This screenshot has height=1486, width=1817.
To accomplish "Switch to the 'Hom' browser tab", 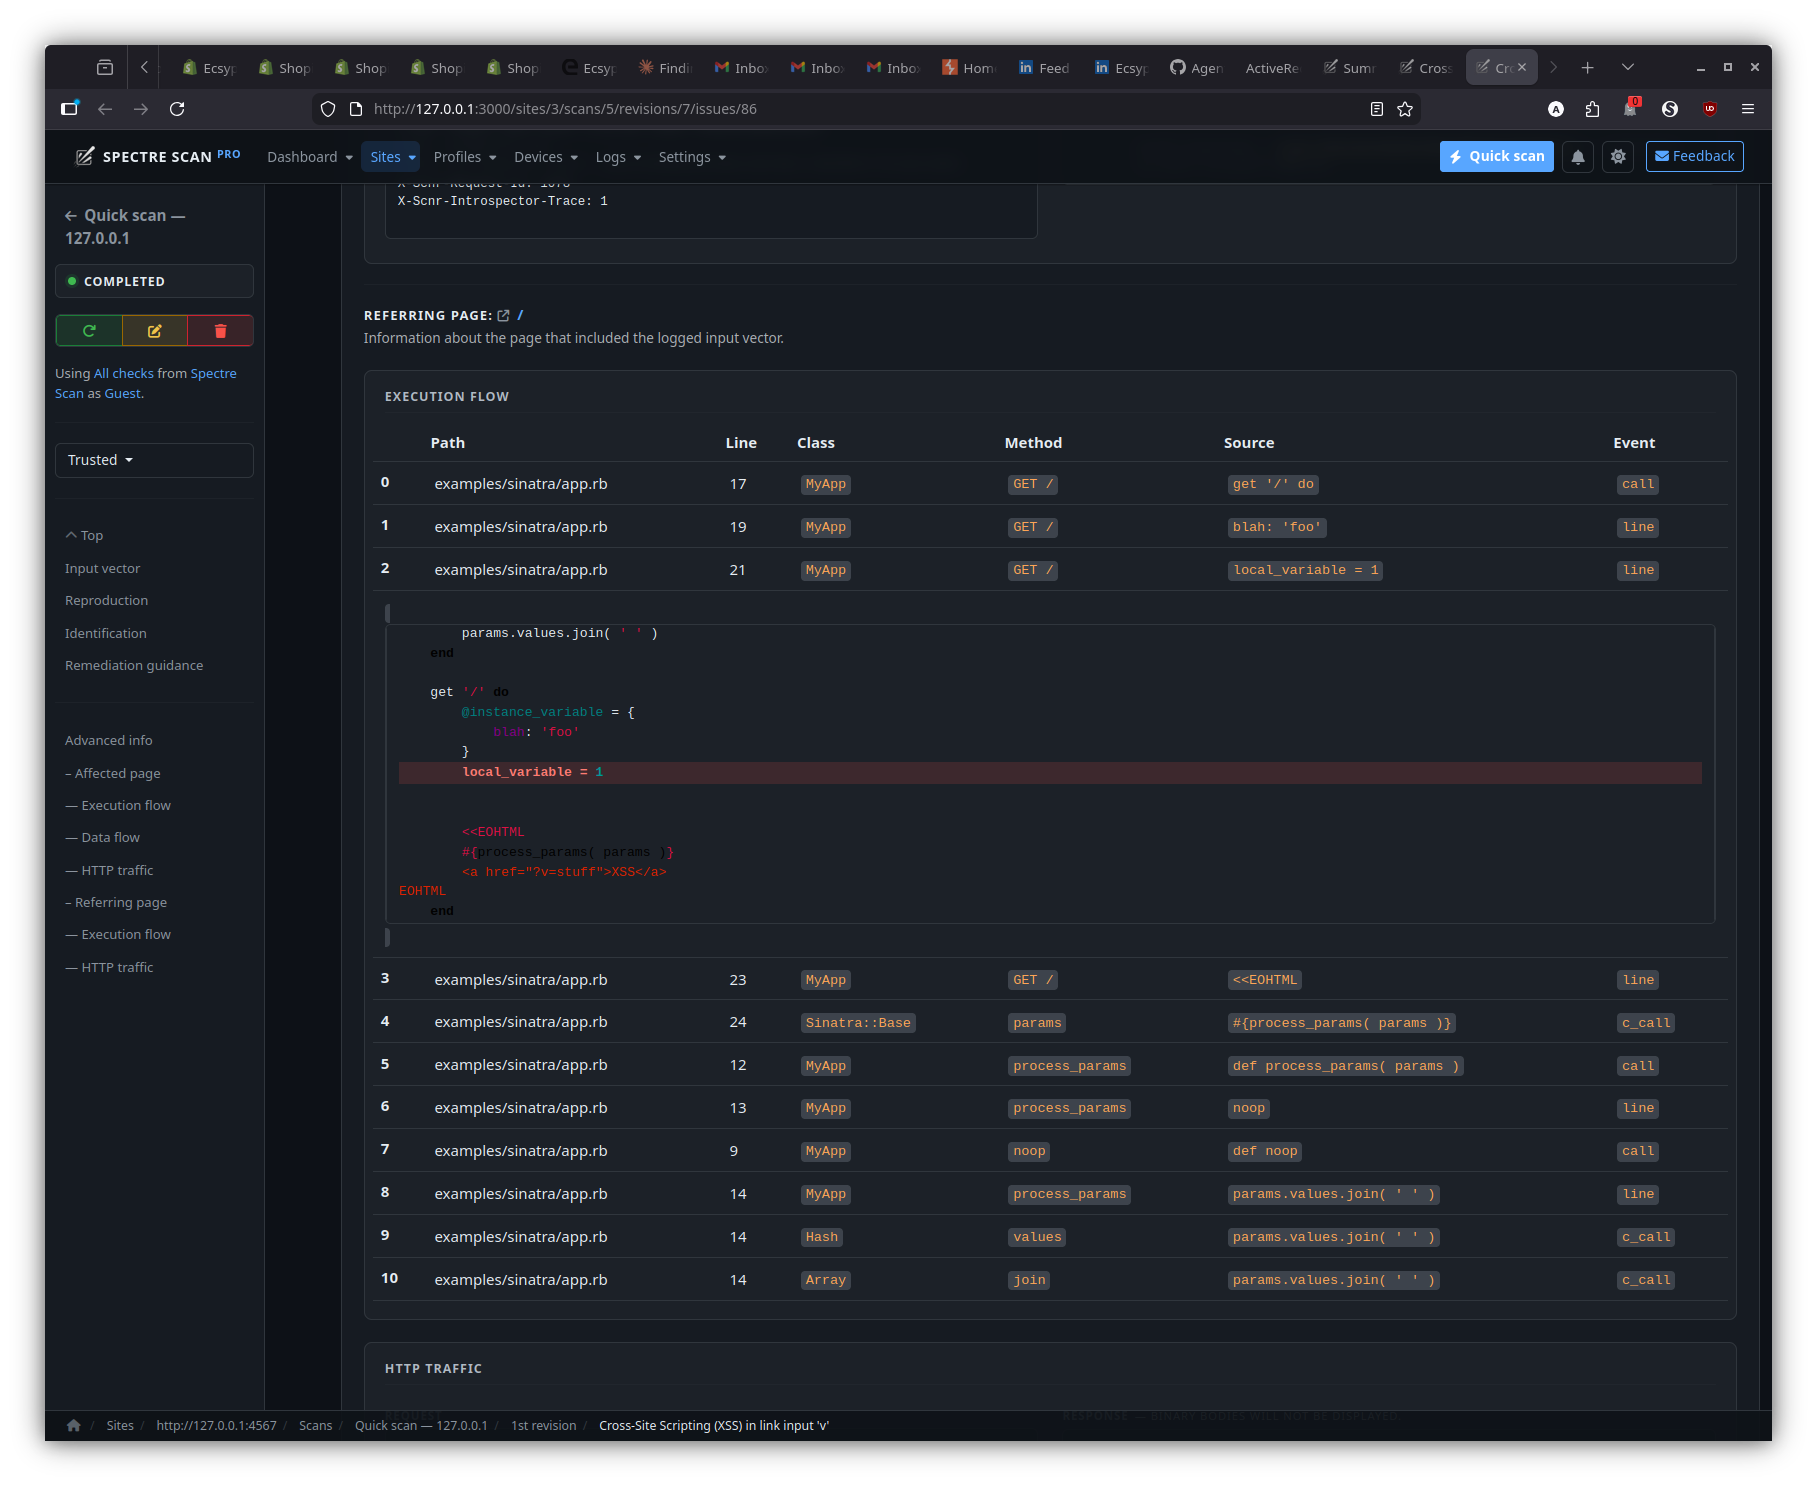I will pos(968,68).
